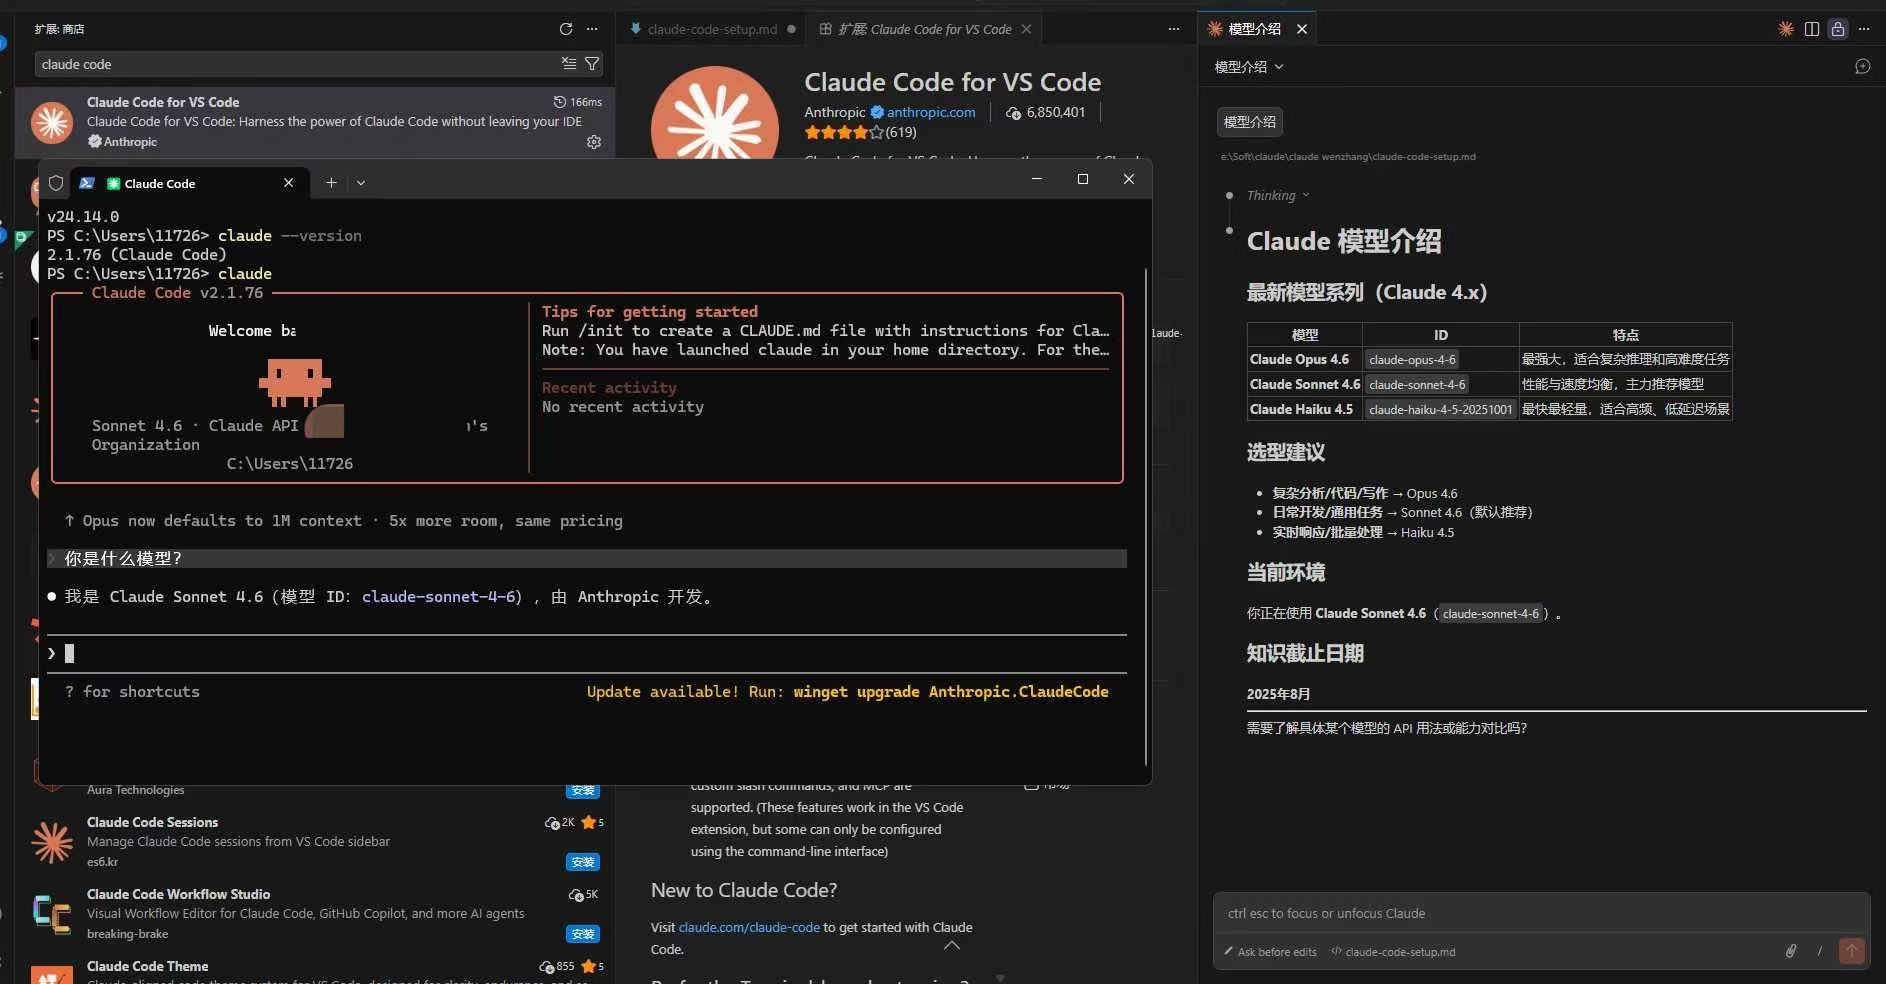
Task: Click the split editor icon
Action: point(1812,29)
